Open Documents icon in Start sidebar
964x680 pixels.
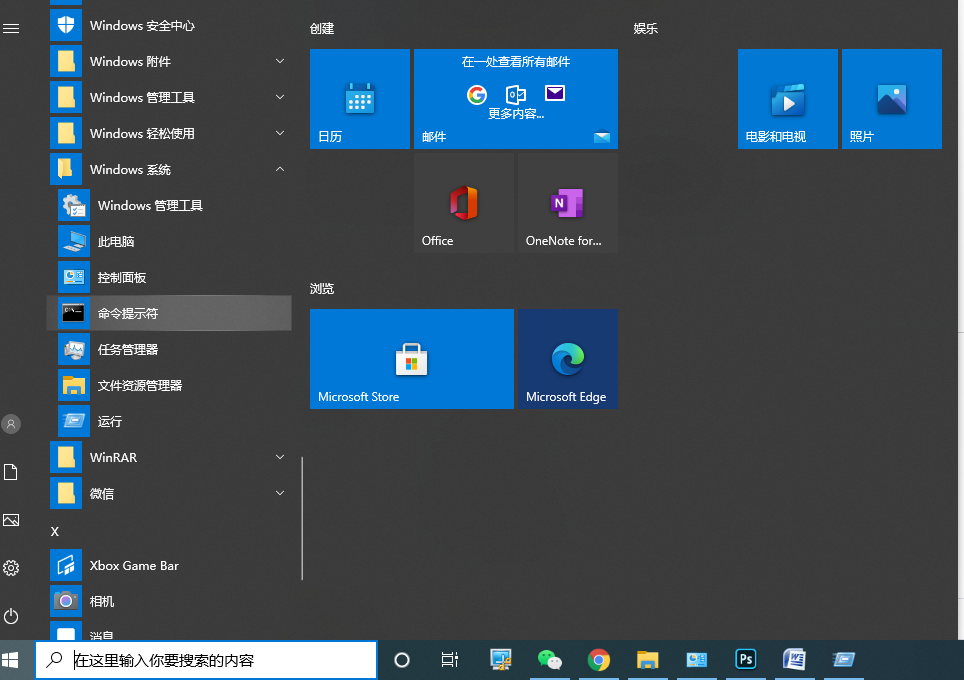pyautogui.click(x=11, y=472)
